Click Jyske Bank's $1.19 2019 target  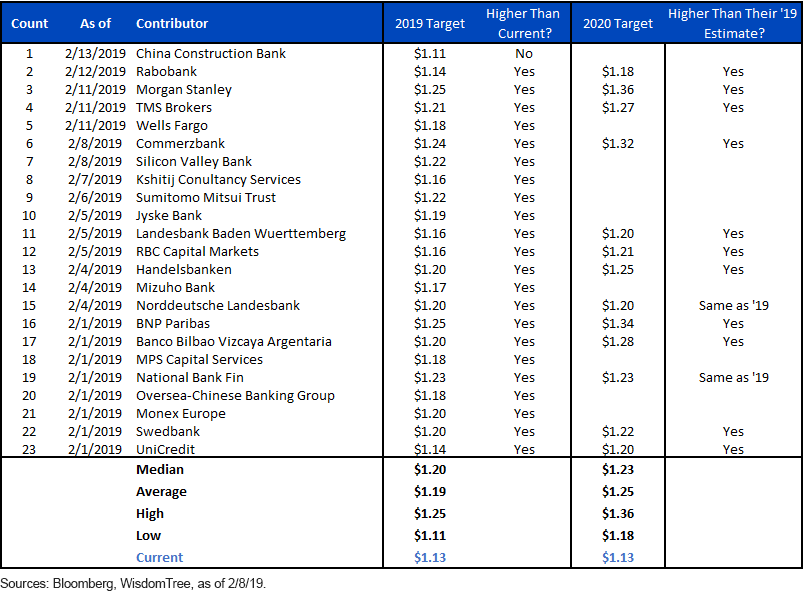coord(430,215)
